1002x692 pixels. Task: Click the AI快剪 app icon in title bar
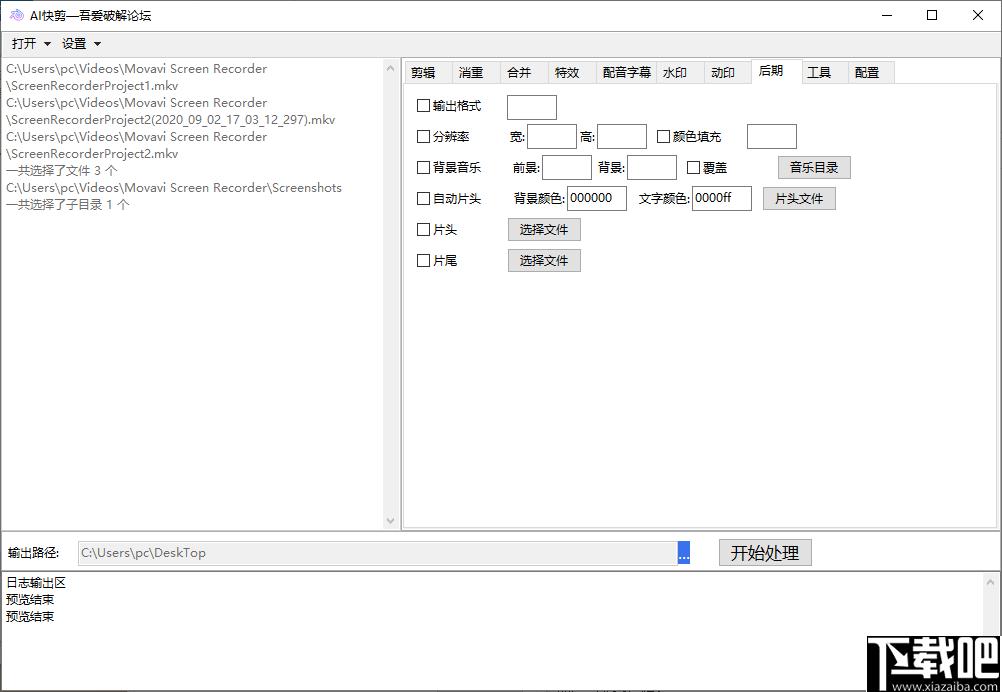point(16,15)
